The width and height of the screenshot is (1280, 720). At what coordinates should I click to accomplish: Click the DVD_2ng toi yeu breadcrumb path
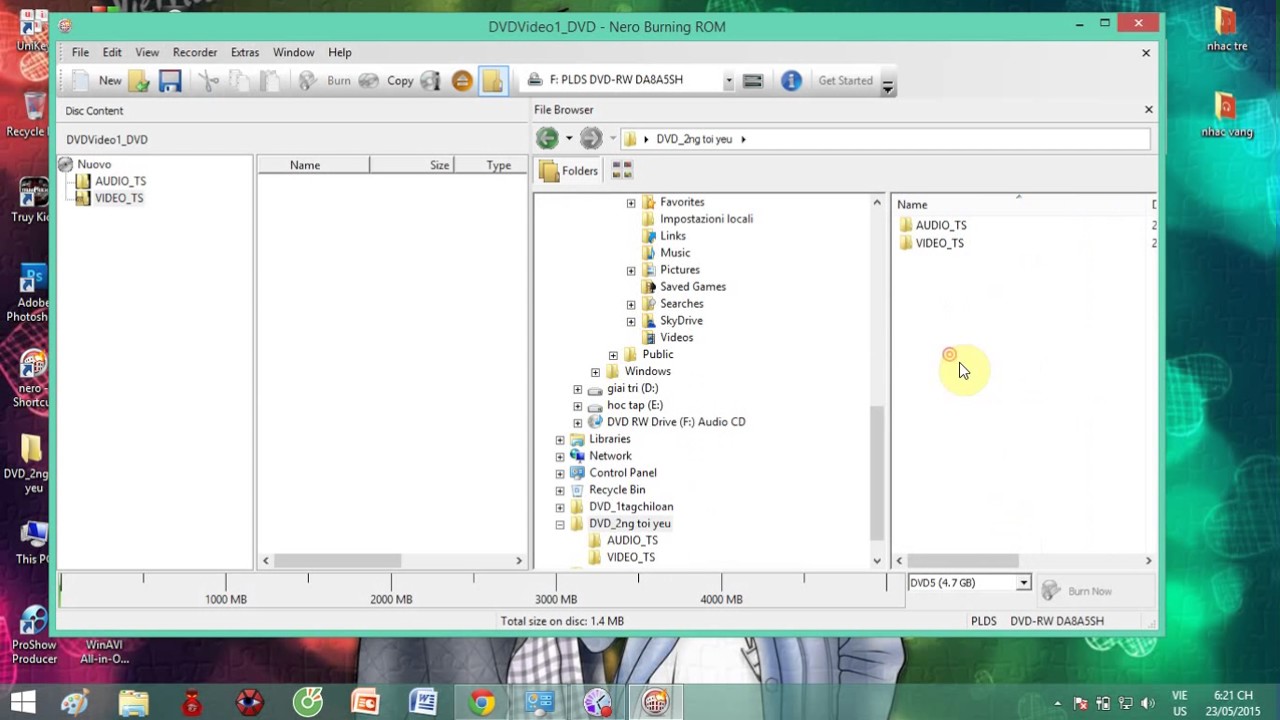(x=694, y=139)
